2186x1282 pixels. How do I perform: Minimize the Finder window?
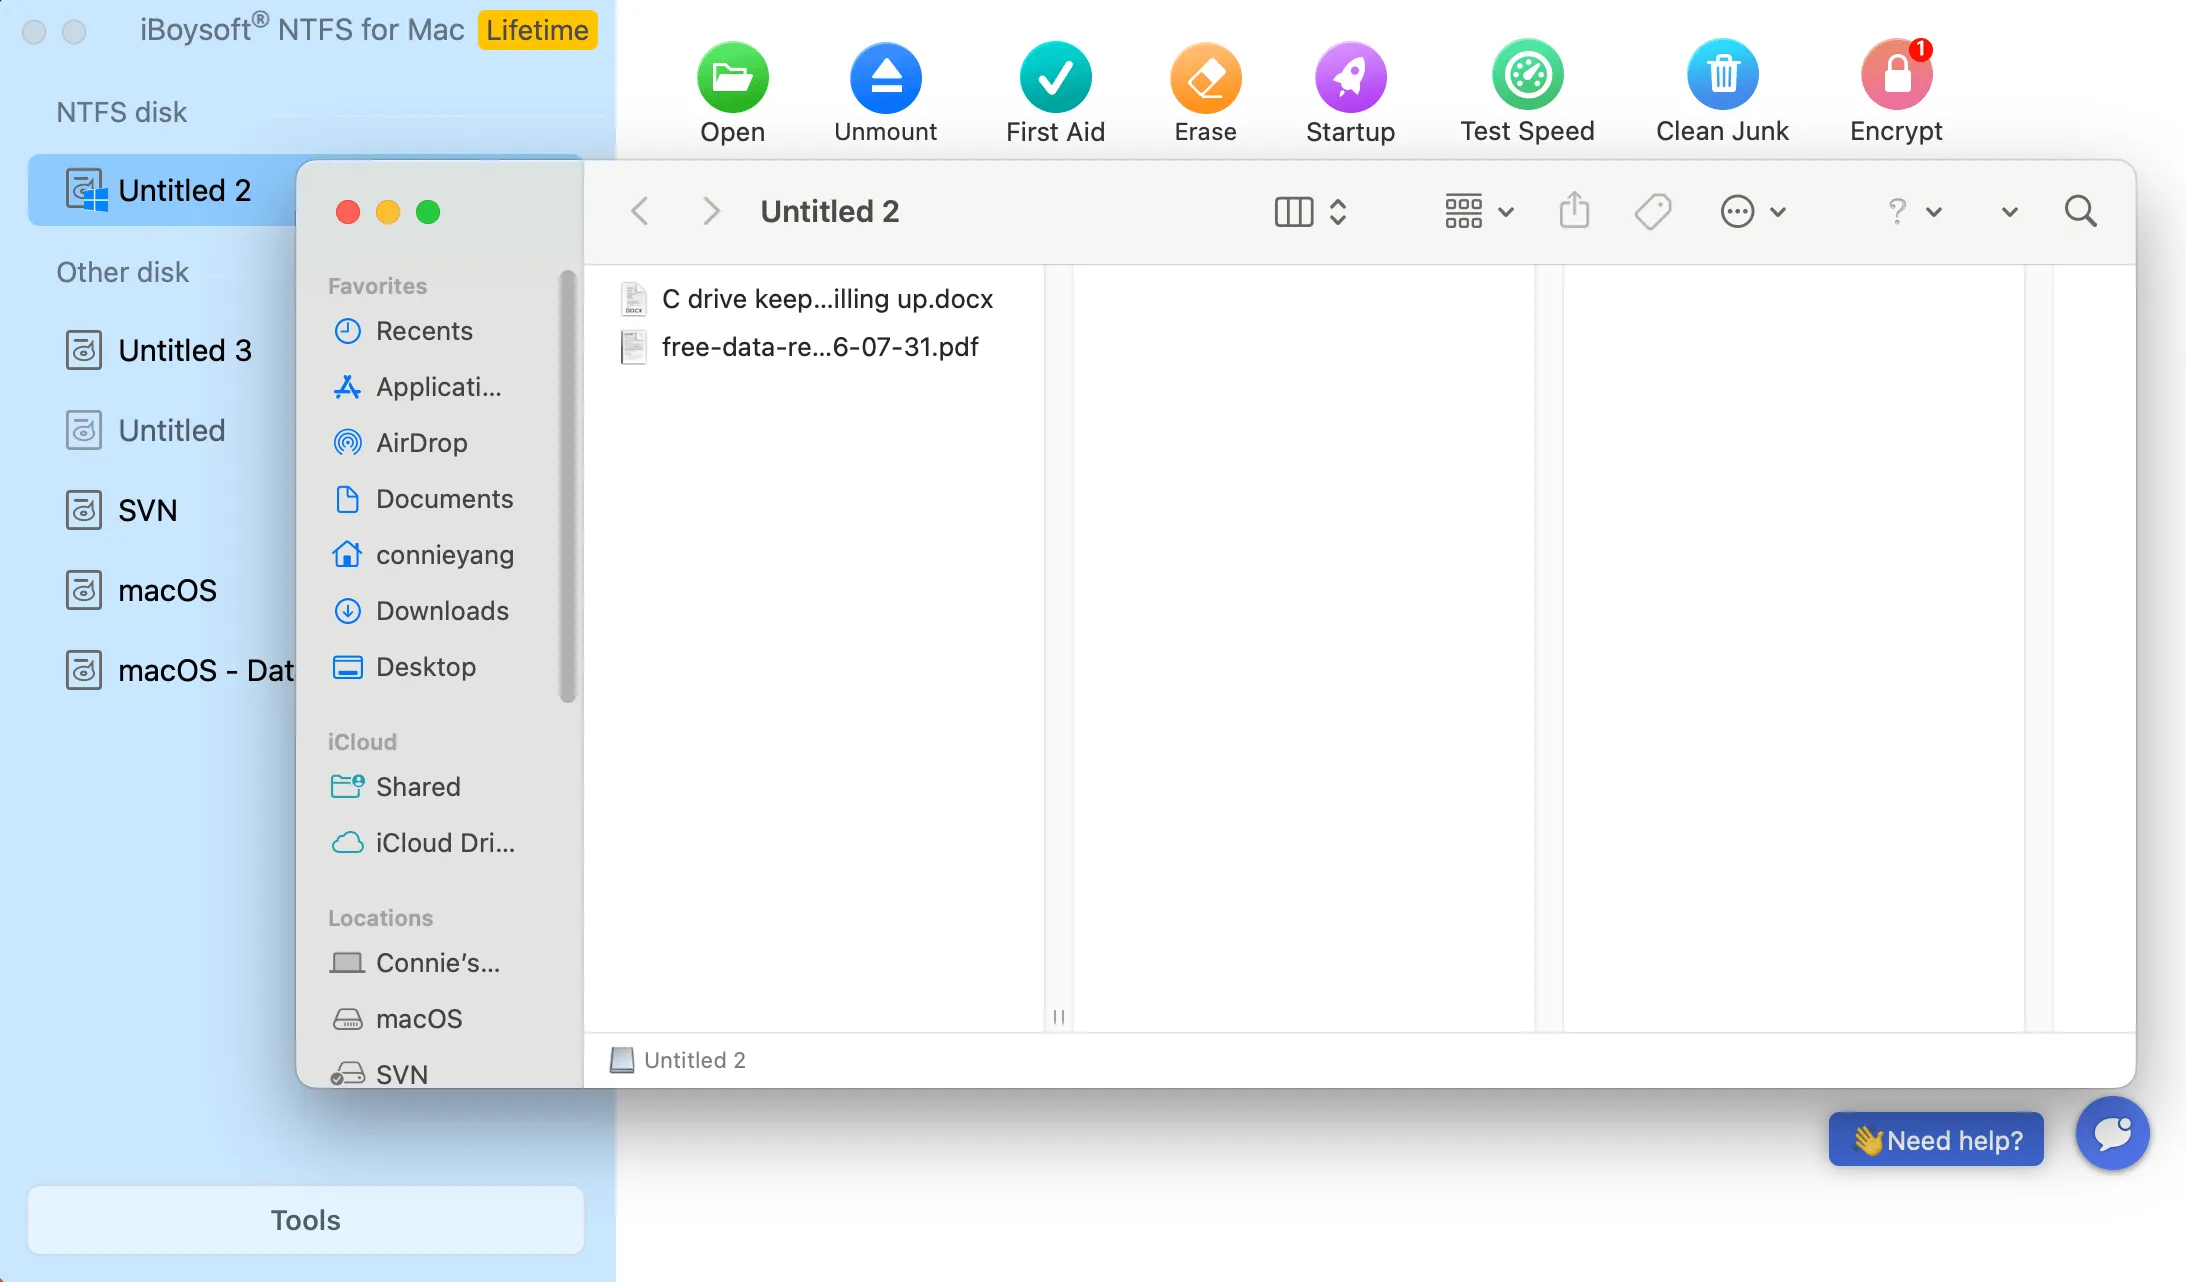tap(388, 212)
